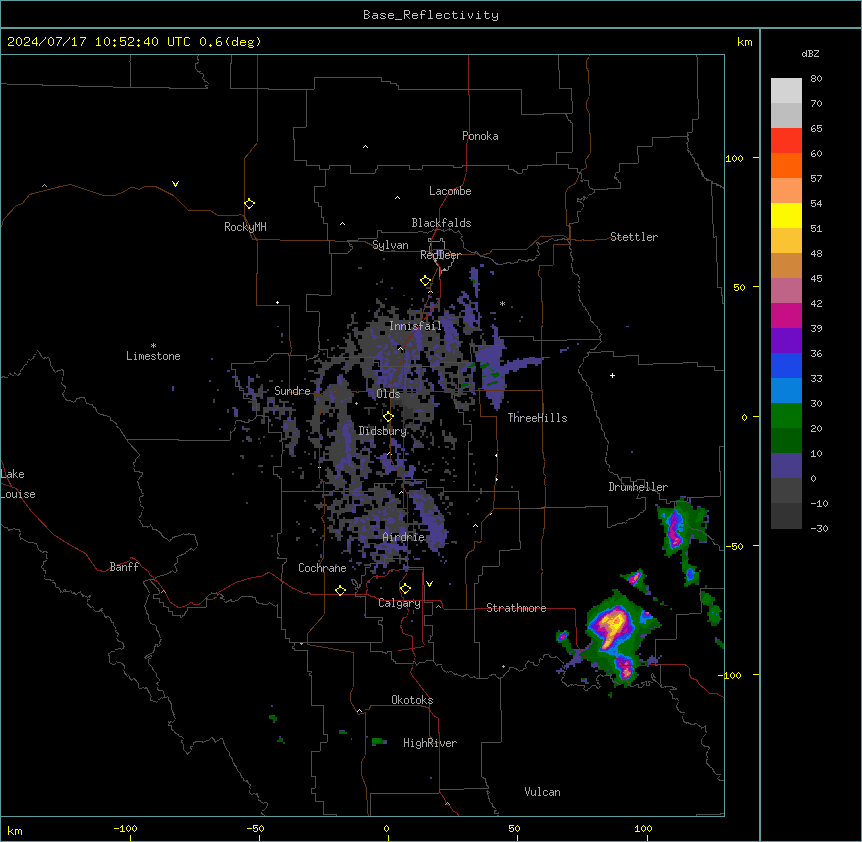Select the storm cell just below Drumheller

pos(676,529)
